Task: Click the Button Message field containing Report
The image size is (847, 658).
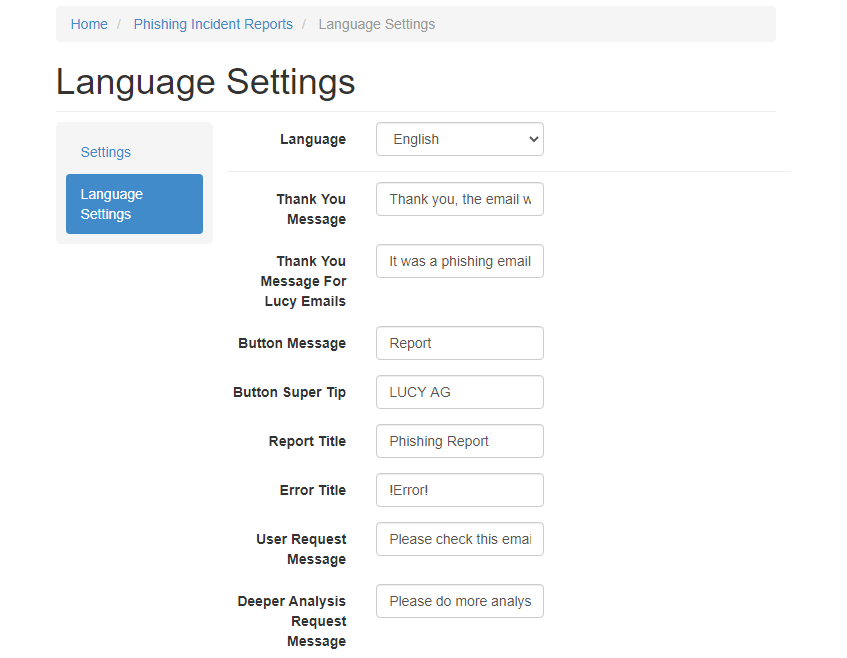Action: point(460,343)
